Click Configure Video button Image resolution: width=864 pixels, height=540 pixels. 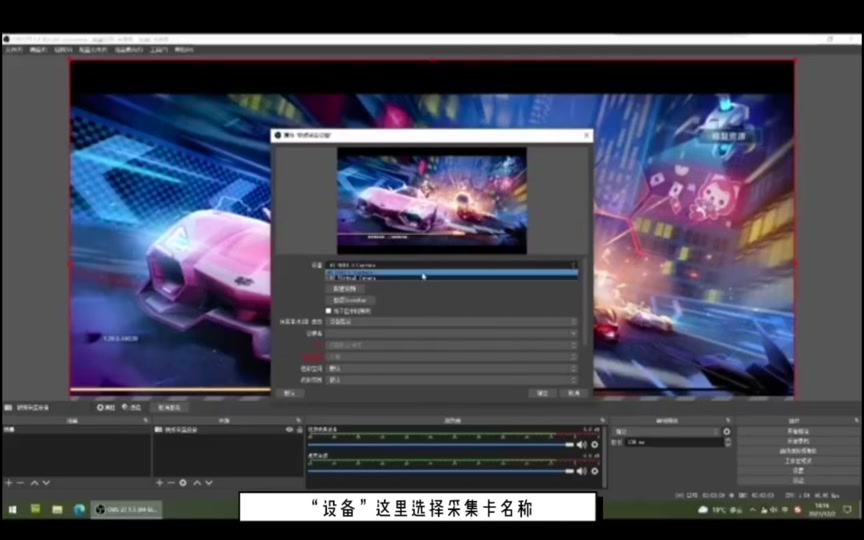345,289
